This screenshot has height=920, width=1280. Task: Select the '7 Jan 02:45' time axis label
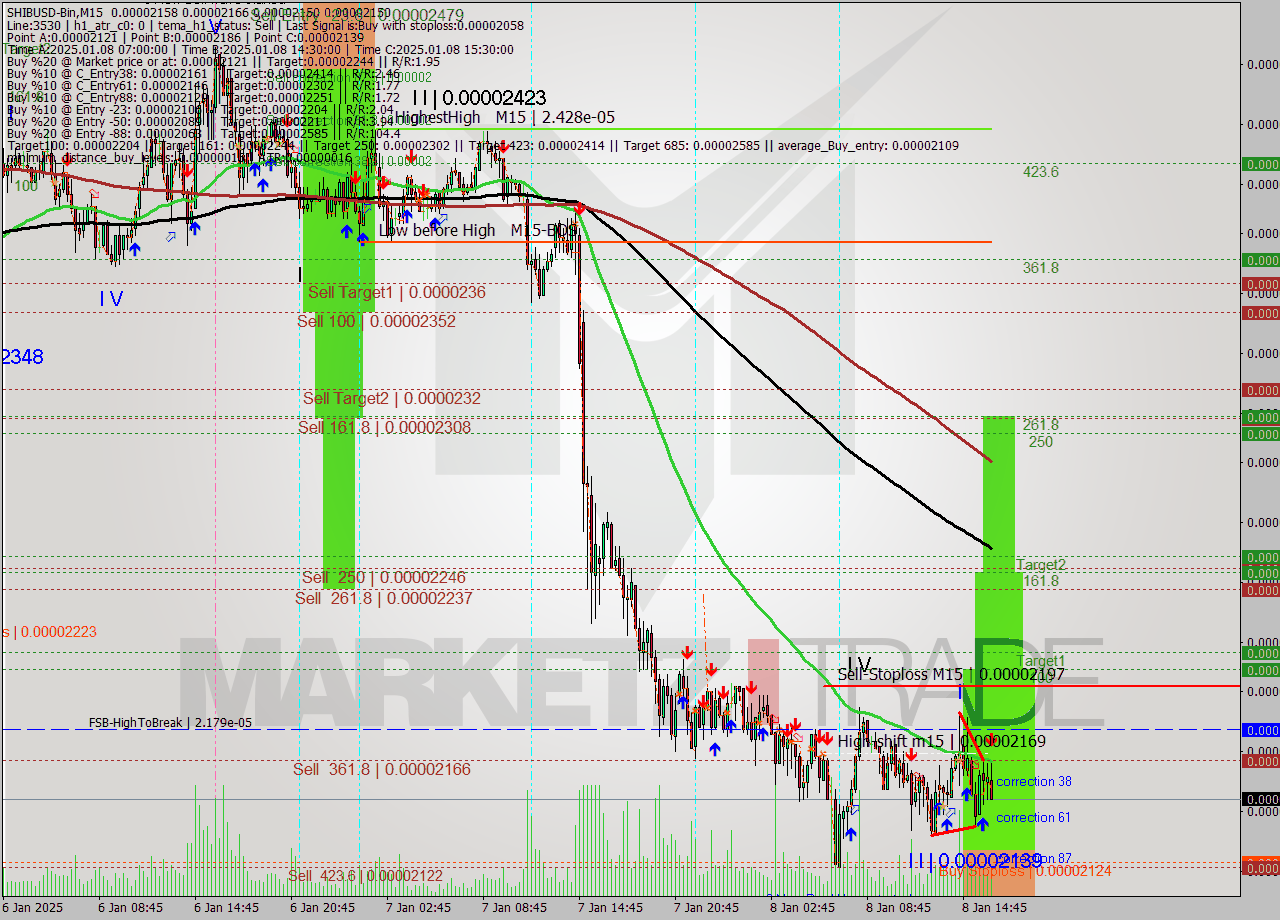pos(418,908)
